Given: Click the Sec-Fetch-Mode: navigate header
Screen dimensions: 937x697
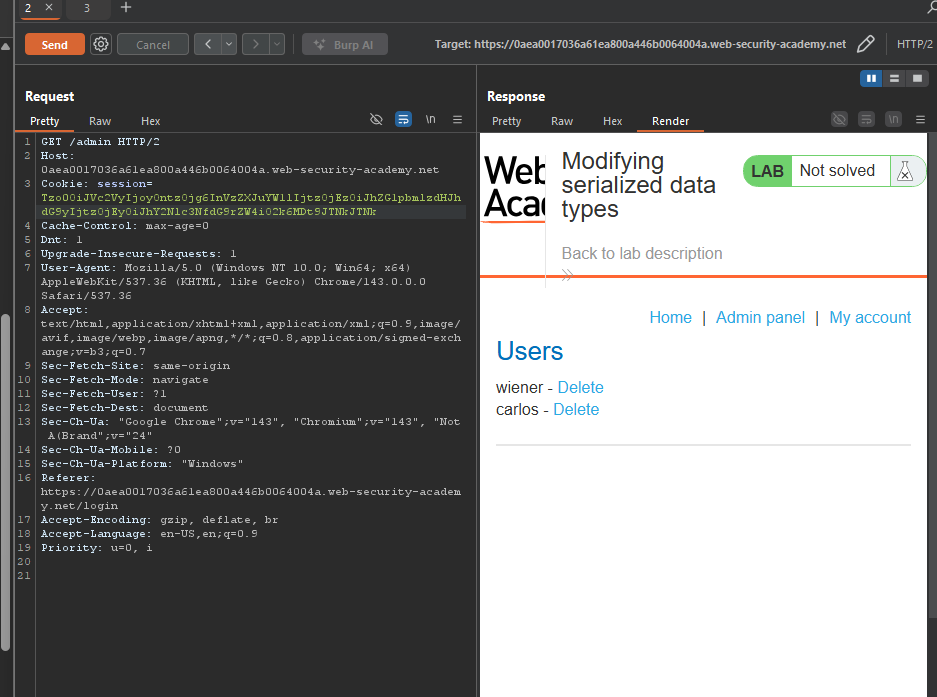Looking at the screenshot, I should pos(124,380).
